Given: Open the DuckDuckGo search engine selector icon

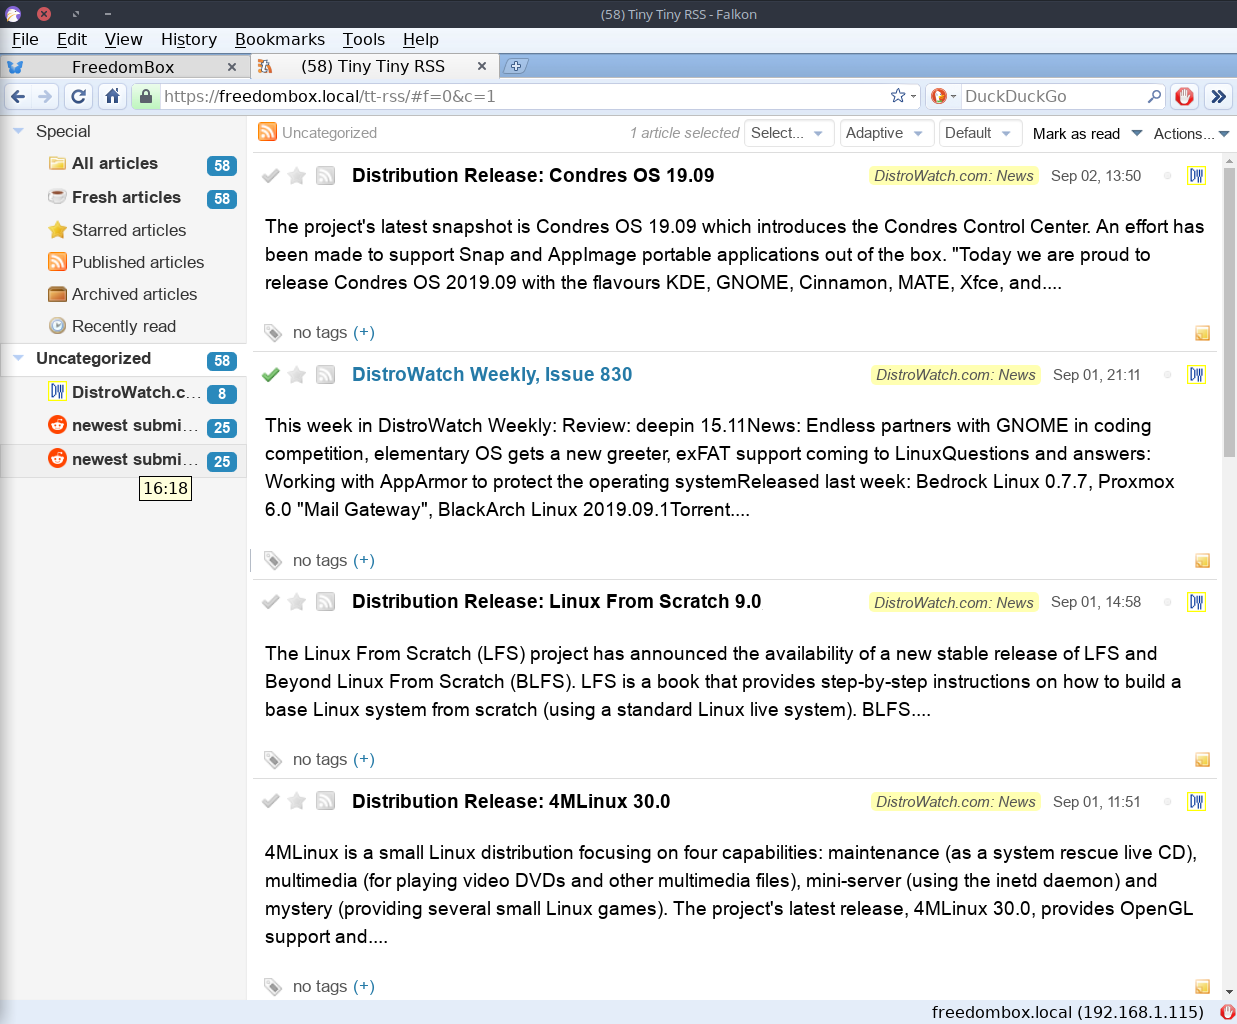Looking at the screenshot, I should pyautogui.click(x=938, y=96).
